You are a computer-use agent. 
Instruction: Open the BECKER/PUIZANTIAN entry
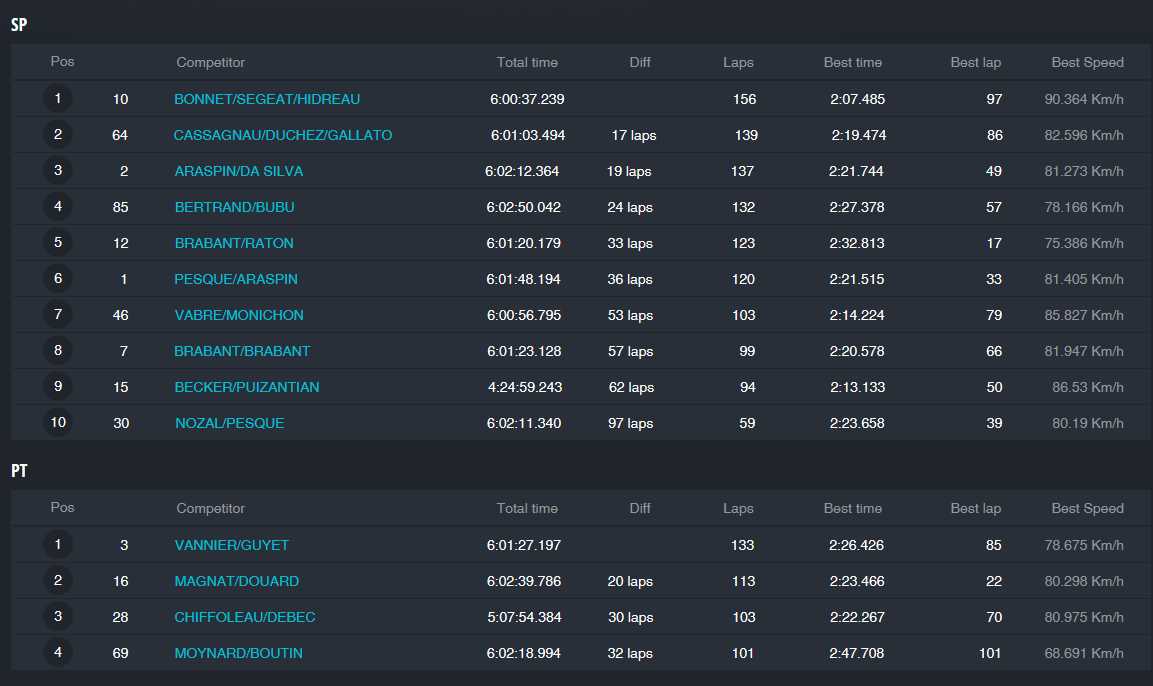click(x=247, y=387)
